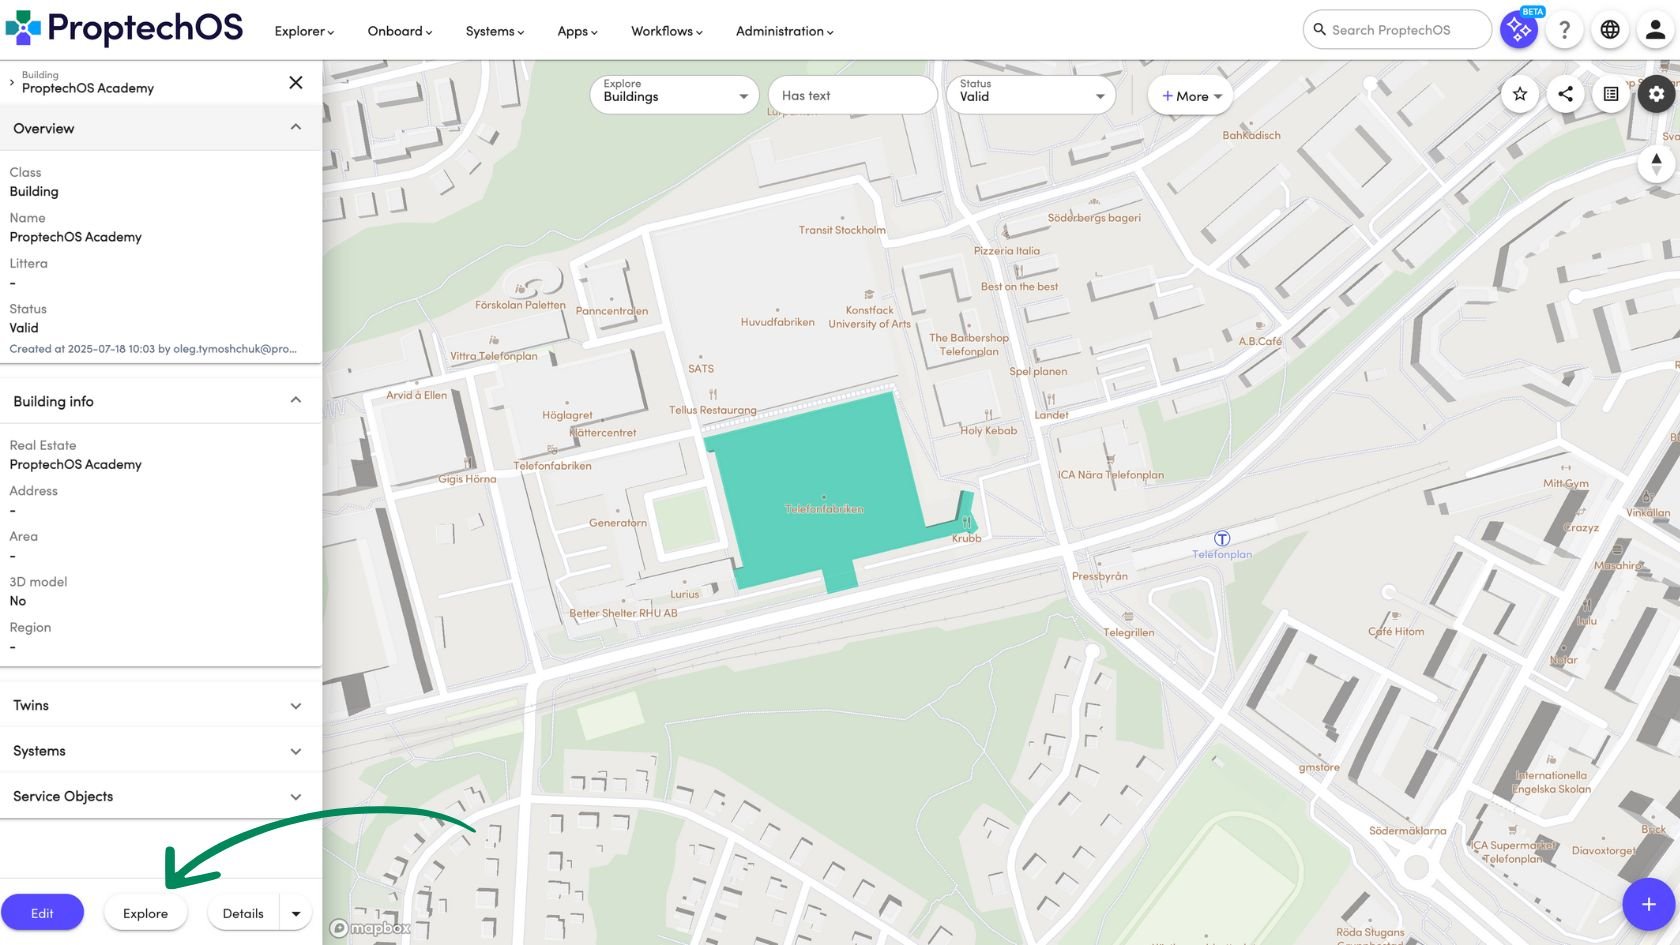Click the Pressbyrån map label
Screen dimensions: 1680x945
pos(1100,576)
